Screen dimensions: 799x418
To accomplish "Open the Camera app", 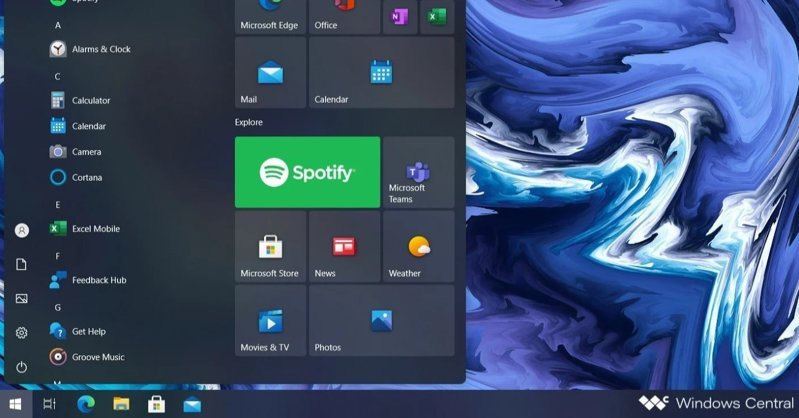I will coord(75,152).
